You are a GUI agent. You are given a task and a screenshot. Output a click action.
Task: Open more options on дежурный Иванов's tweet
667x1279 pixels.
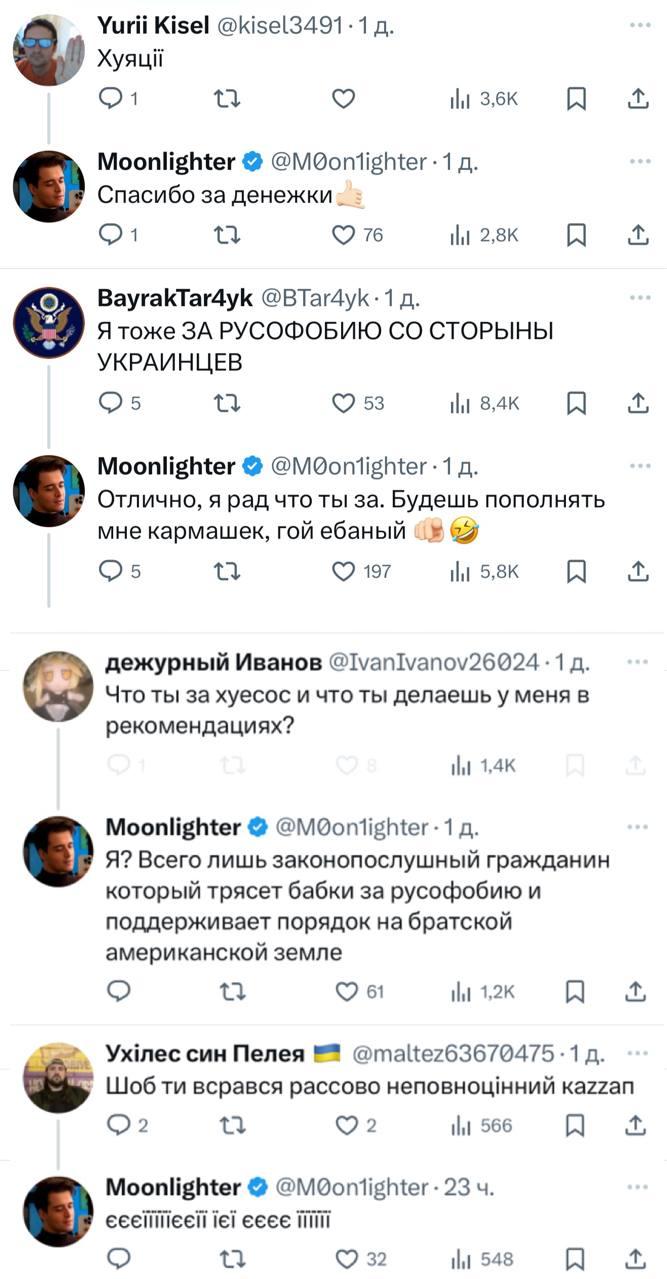click(638, 662)
